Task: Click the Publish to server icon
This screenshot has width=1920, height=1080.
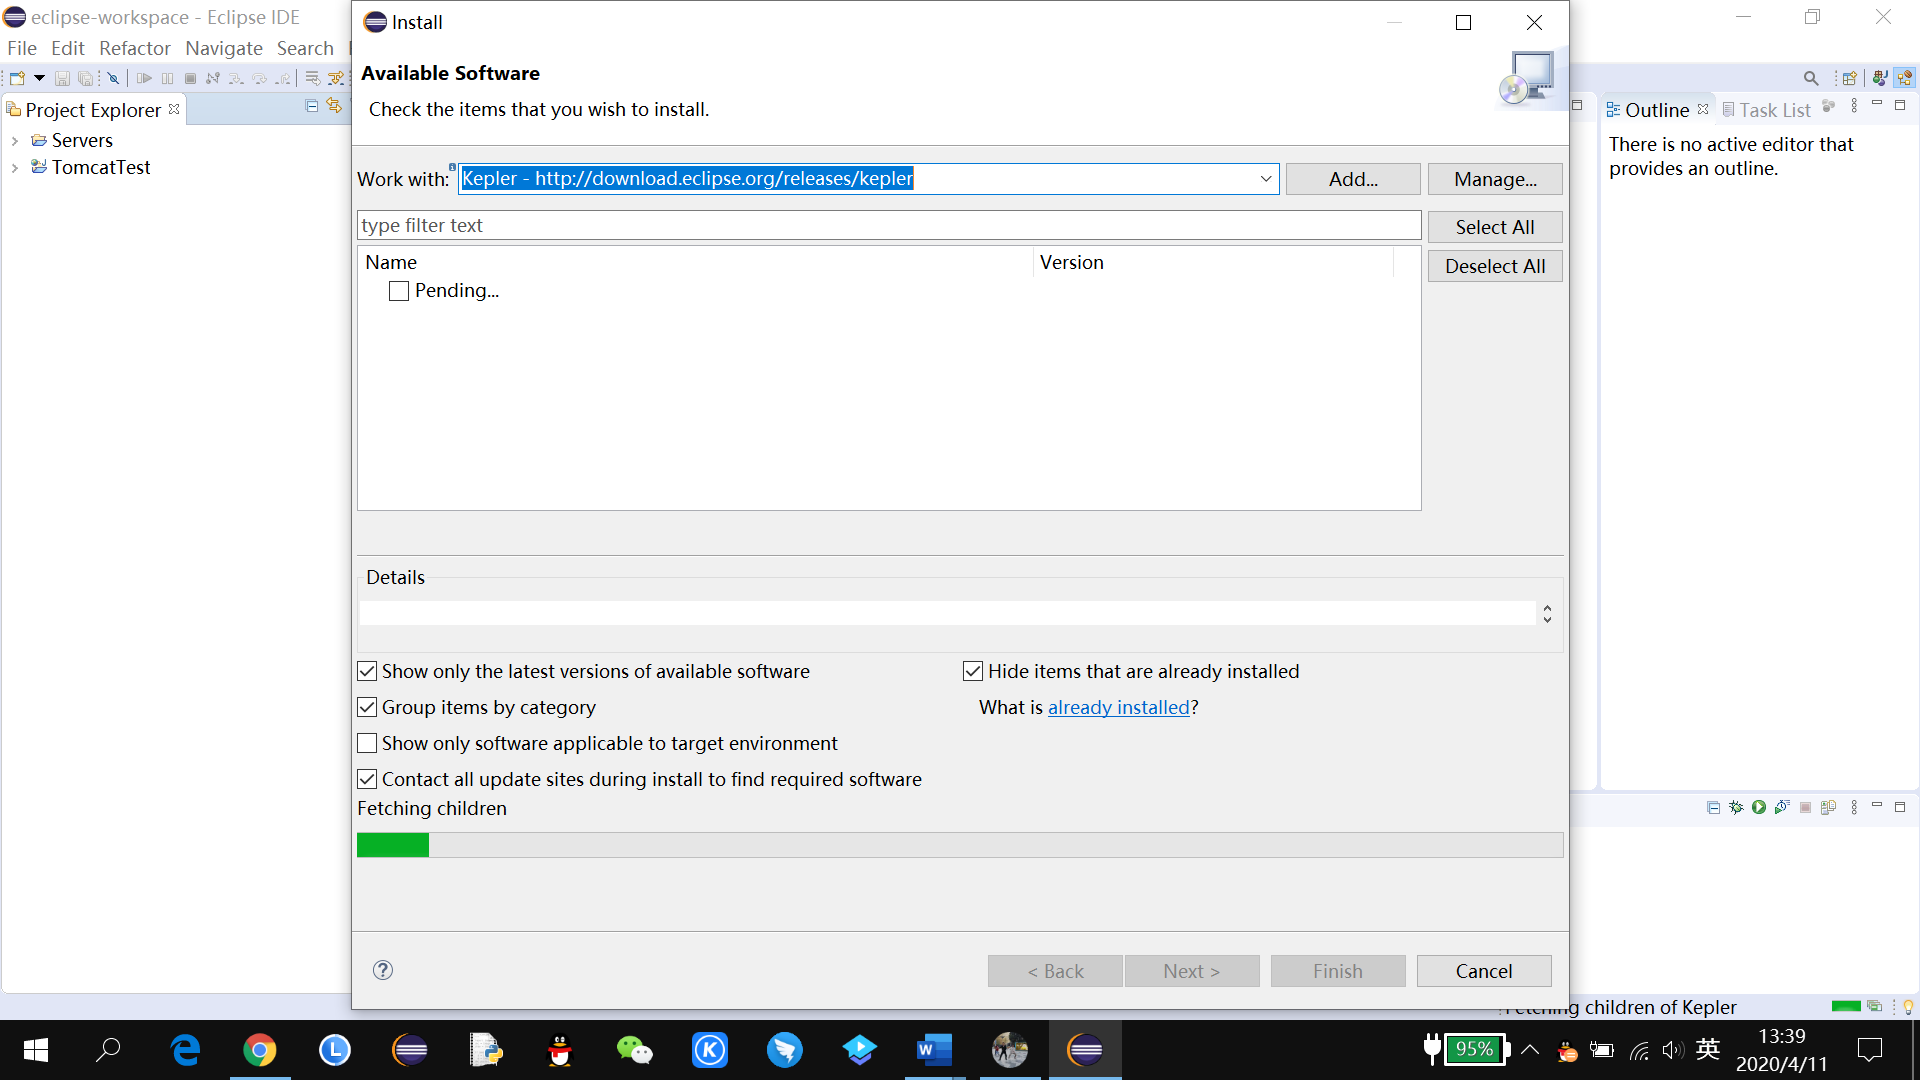Action: coord(1829,807)
